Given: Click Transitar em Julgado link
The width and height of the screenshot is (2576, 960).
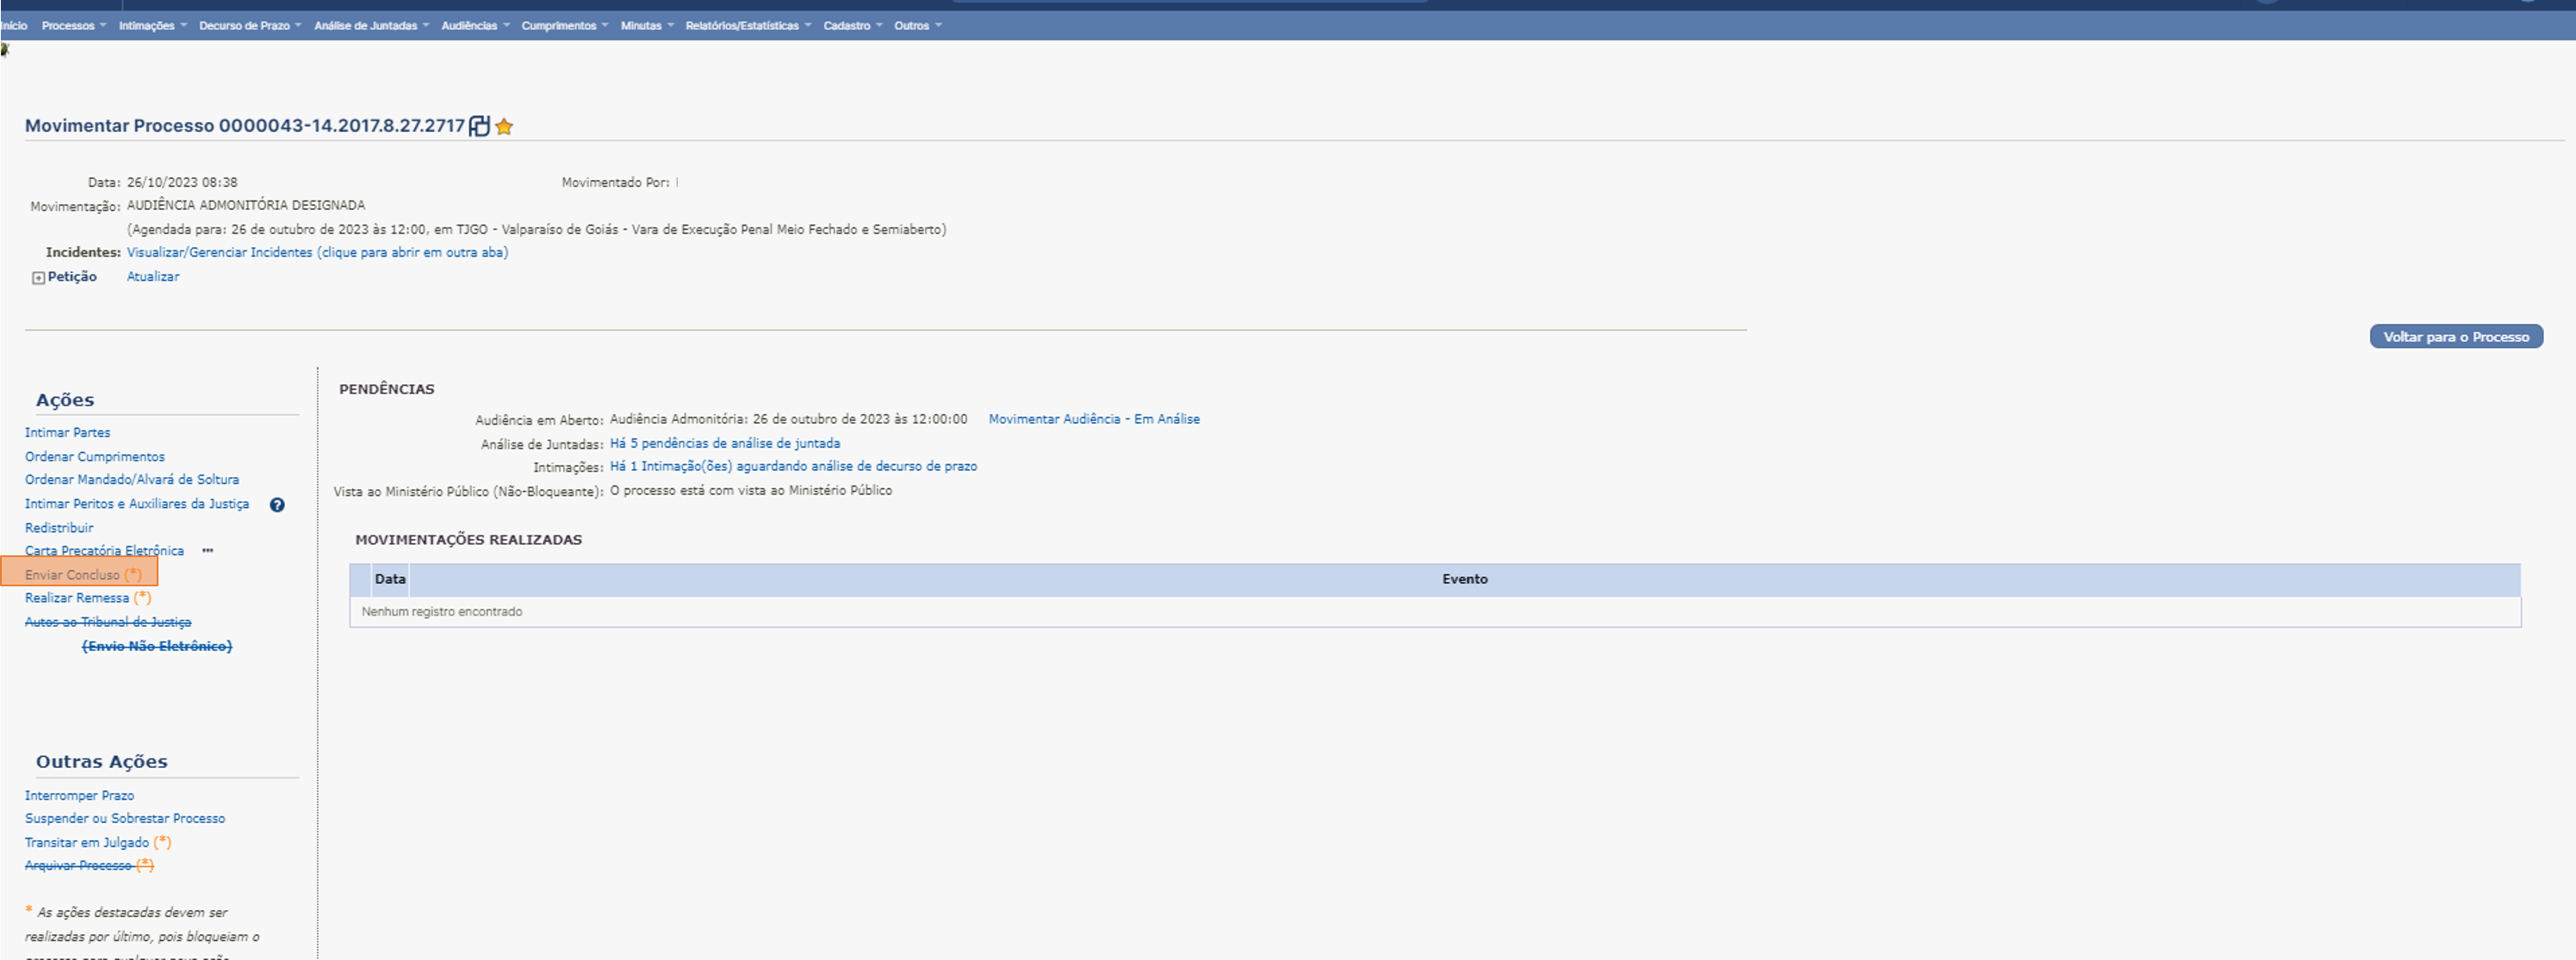Looking at the screenshot, I should coord(87,843).
